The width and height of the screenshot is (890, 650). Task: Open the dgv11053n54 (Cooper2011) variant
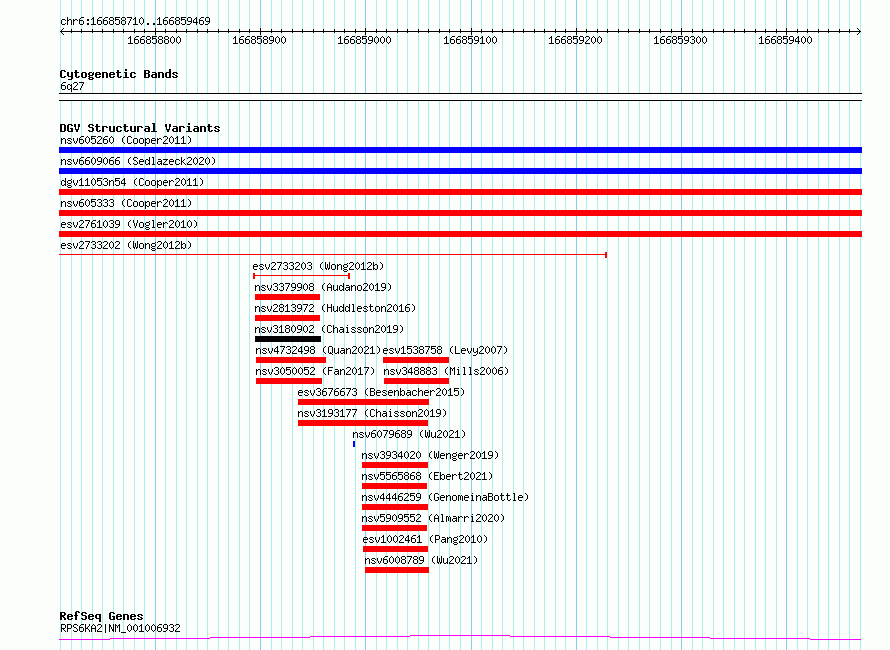coord(132,182)
